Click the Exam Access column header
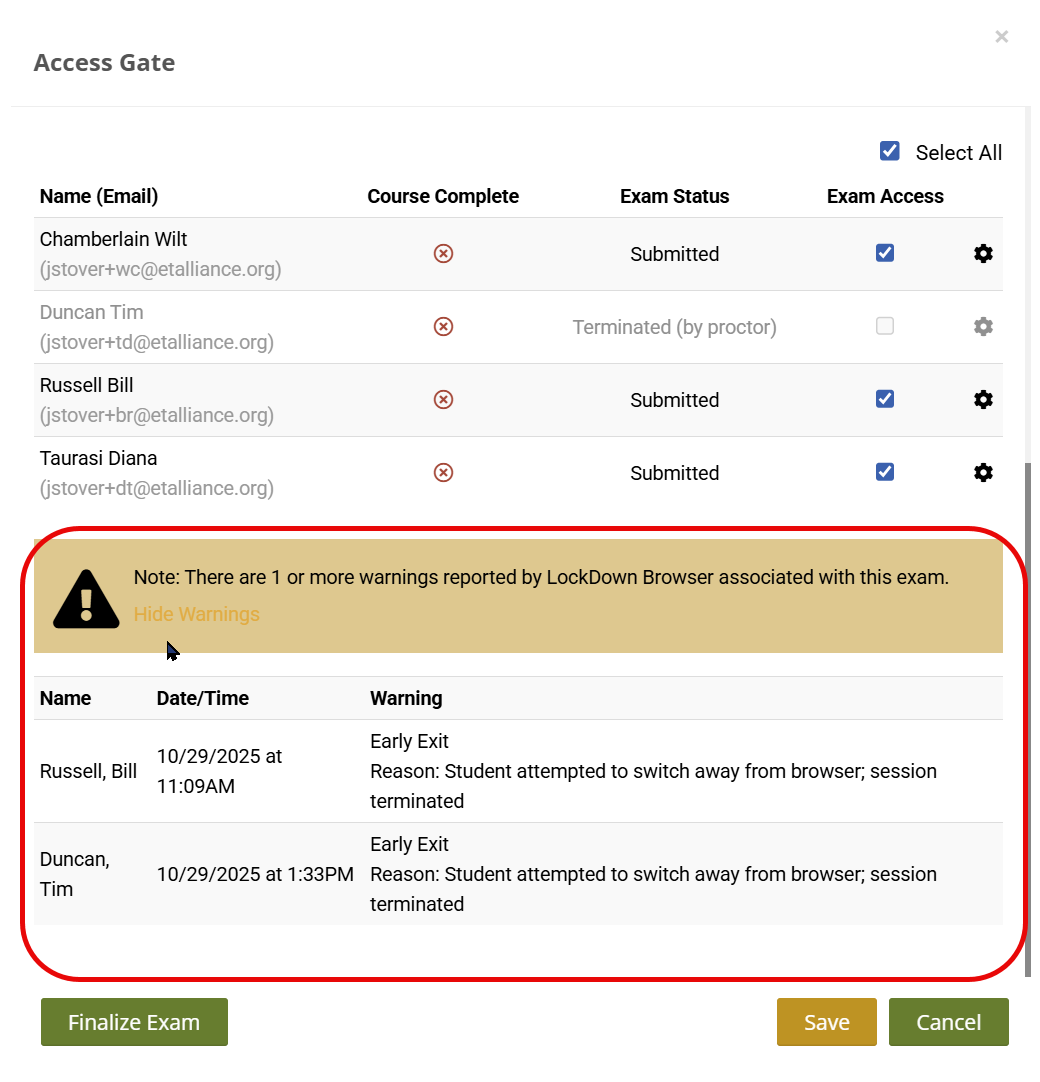This screenshot has width=1040, height=1082. [885, 196]
